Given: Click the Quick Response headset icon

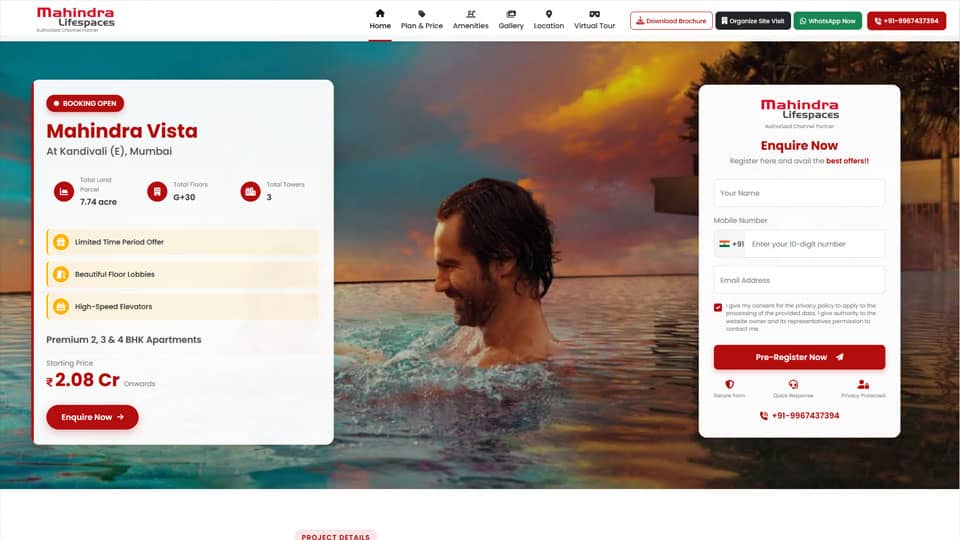Looking at the screenshot, I should pos(793,384).
